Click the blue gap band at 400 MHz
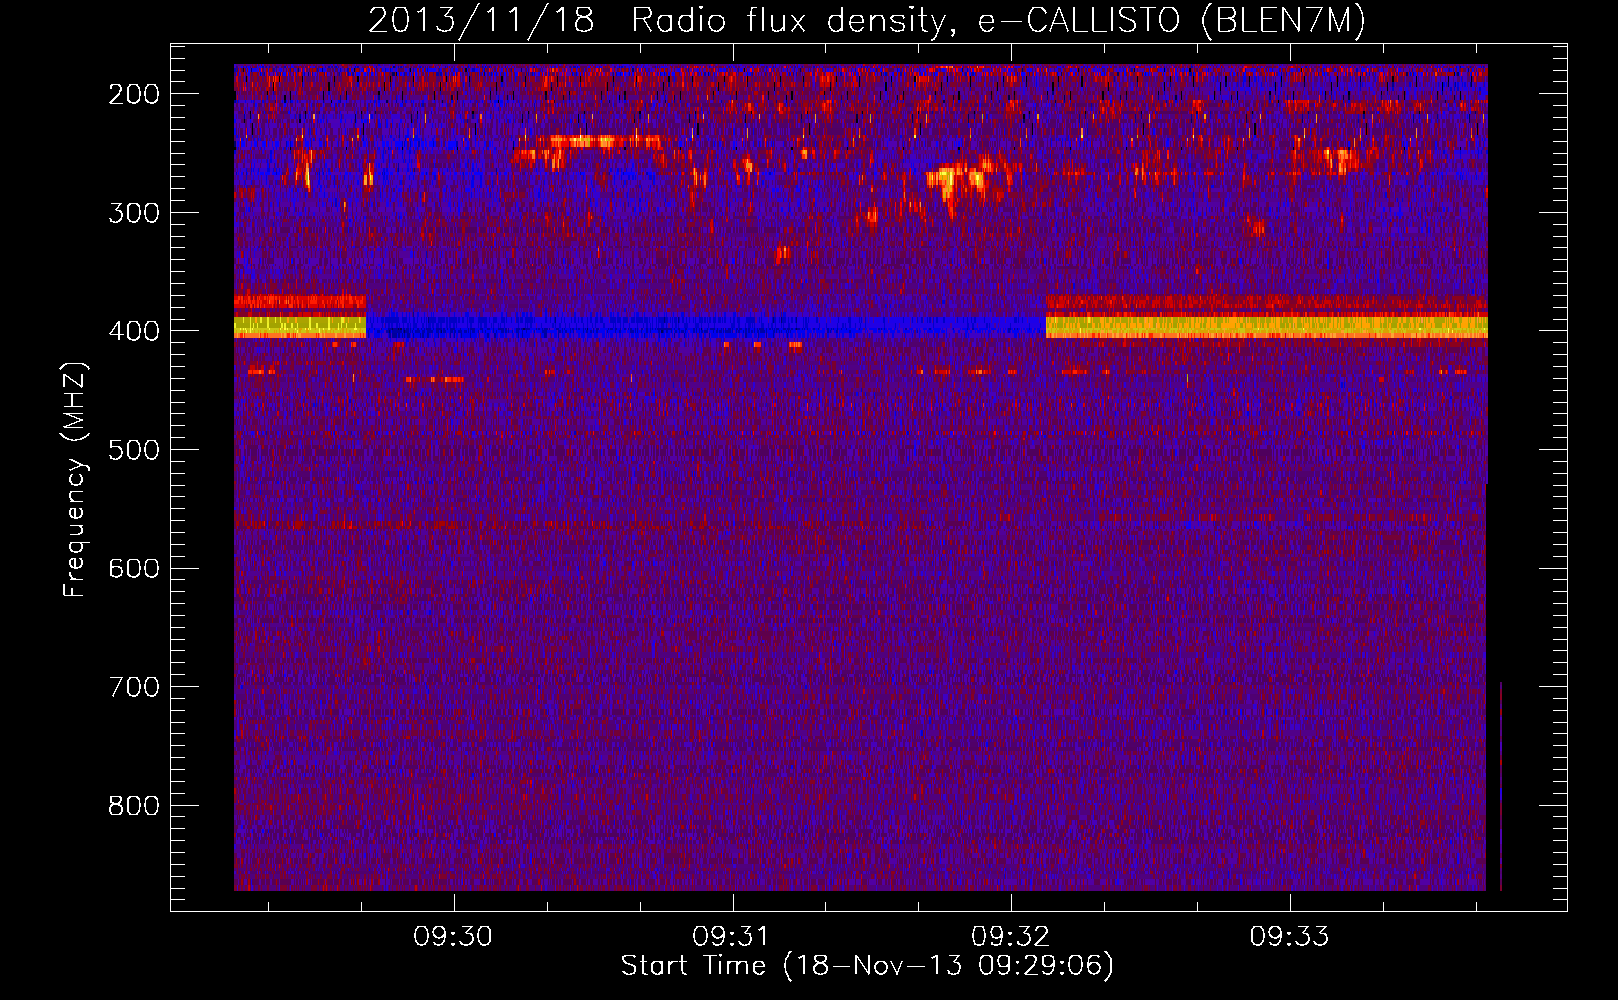This screenshot has width=1618, height=1000. coord(706,327)
